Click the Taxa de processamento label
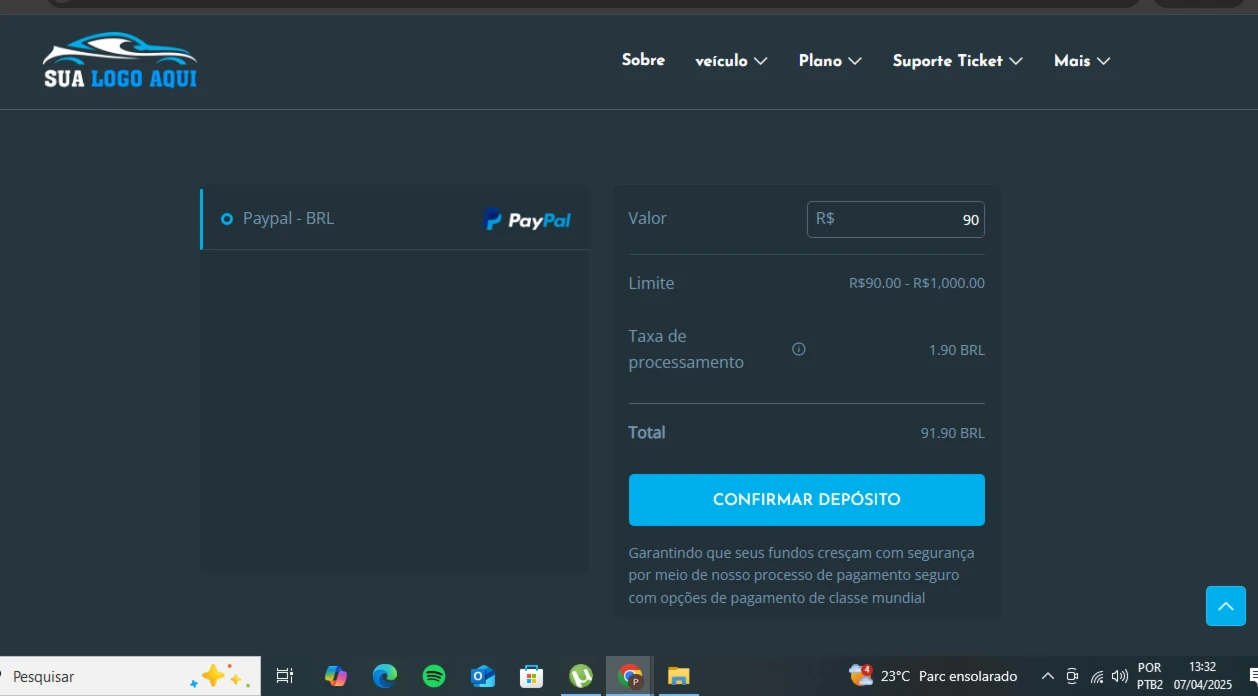The width and height of the screenshot is (1258, 696). 686,349
